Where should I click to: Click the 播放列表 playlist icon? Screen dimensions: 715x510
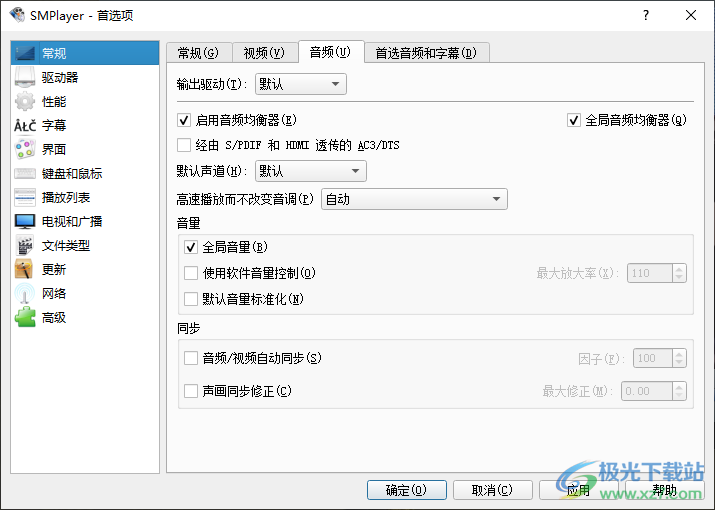coord(25,198)
